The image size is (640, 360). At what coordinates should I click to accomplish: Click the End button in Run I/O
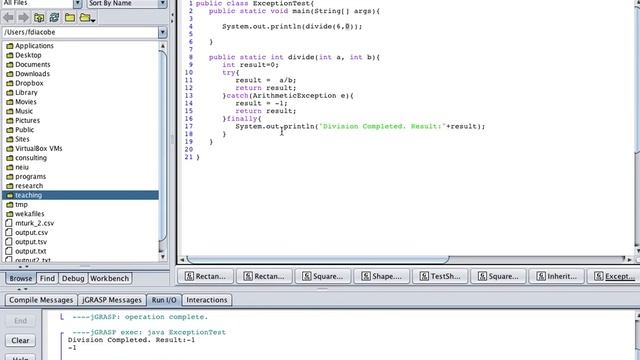click(20, 321)
